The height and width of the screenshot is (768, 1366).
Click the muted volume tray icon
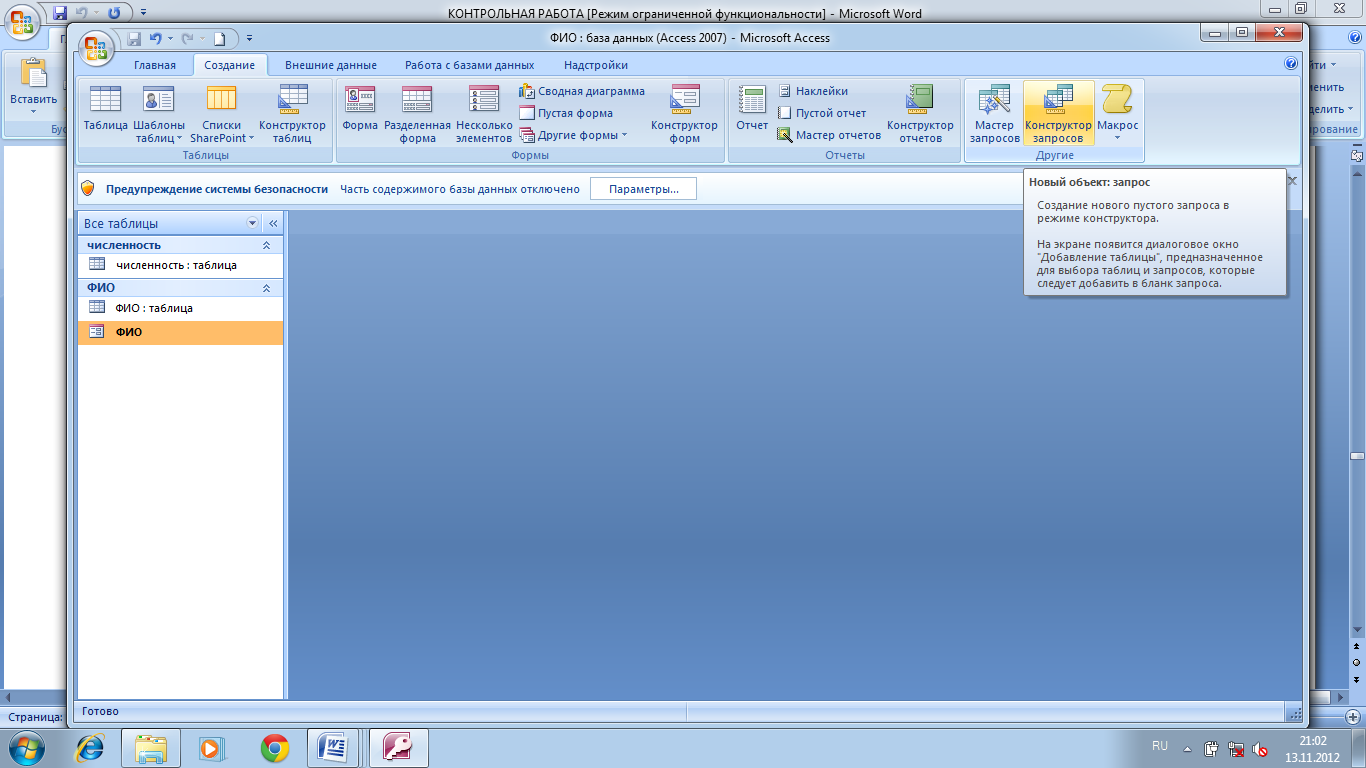click(1262, 749)
